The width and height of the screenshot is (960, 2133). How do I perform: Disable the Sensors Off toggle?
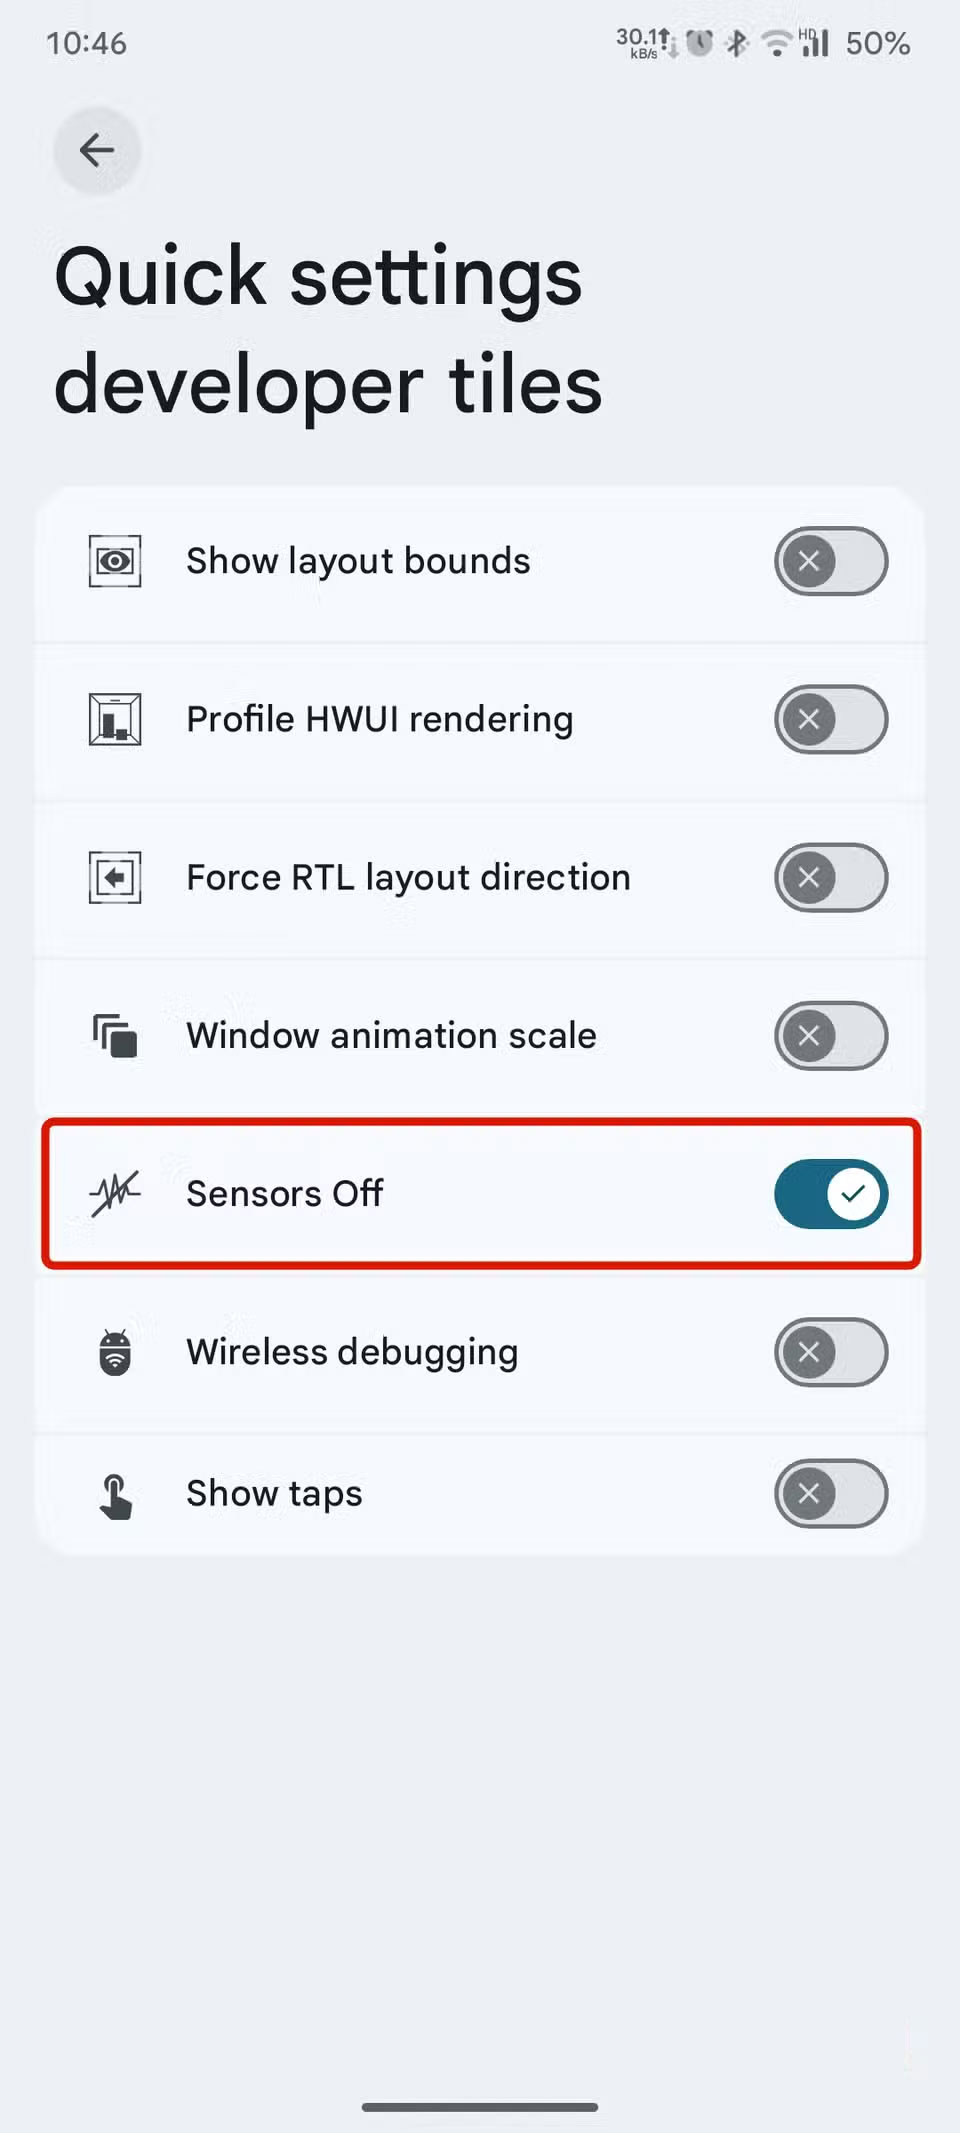(x=831, y=1194)
